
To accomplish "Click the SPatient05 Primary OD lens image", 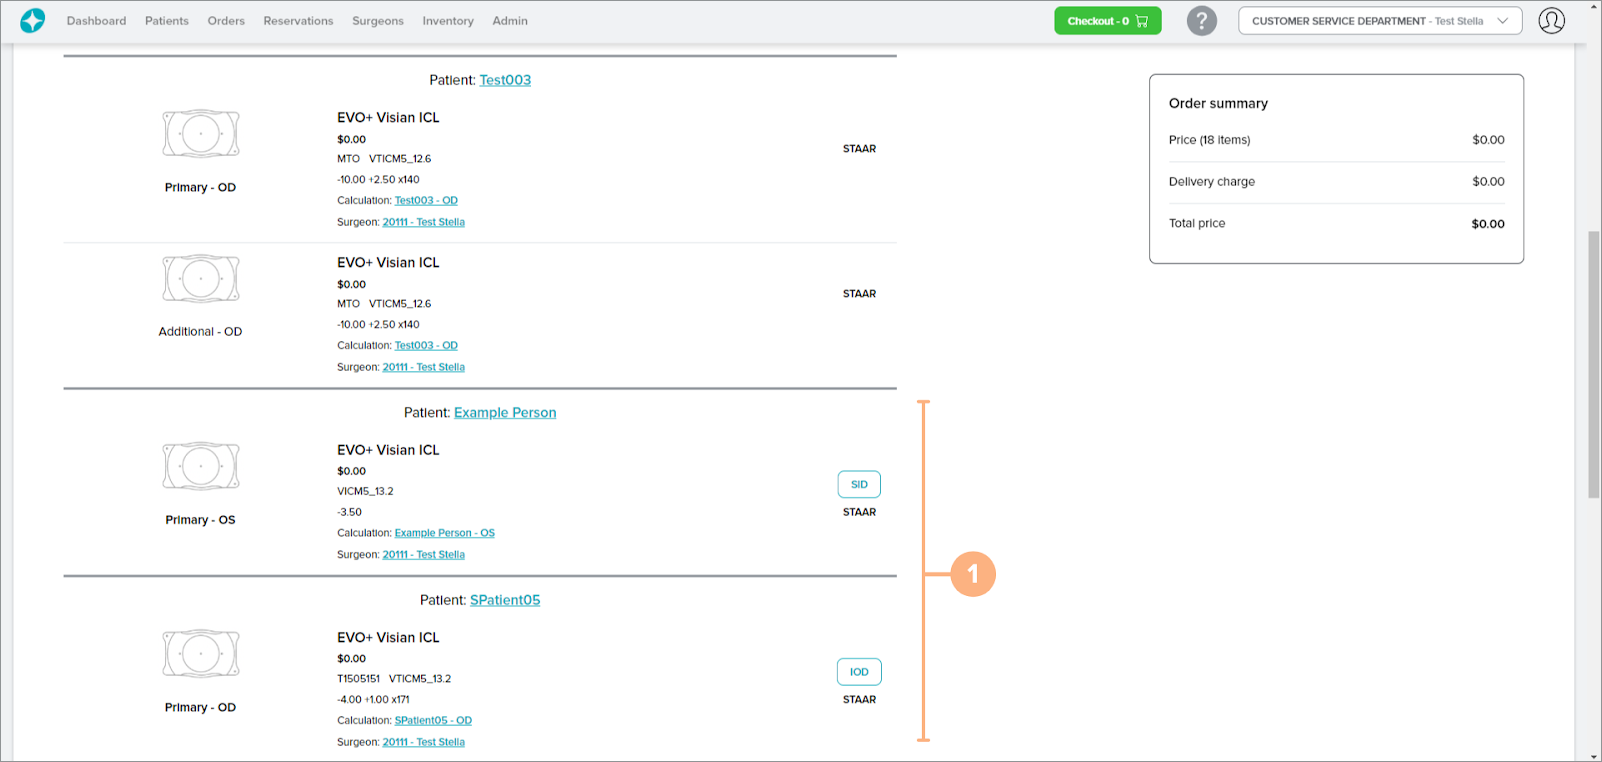I will [201, 654].
